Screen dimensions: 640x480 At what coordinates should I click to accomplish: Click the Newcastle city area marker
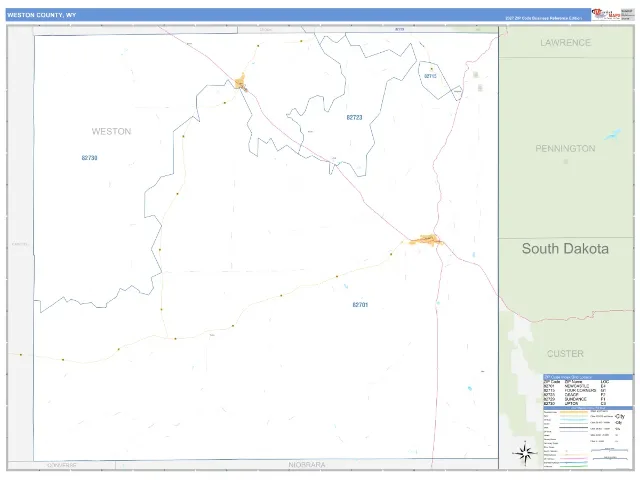coord(427,240)
